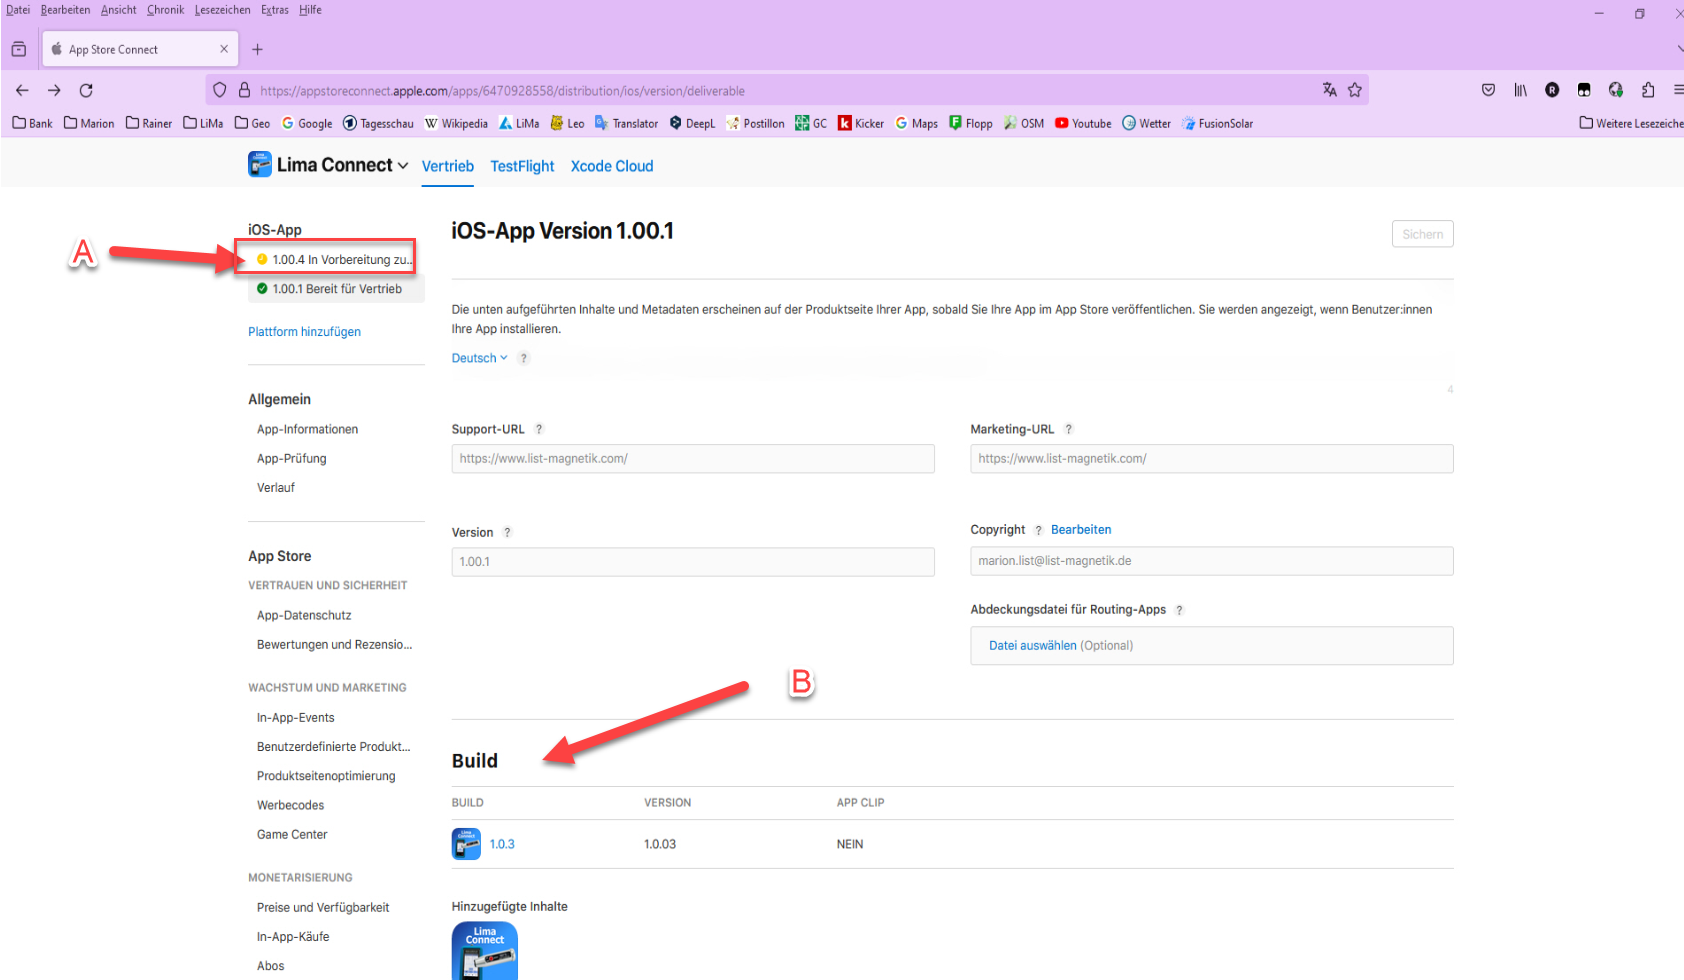Click the Plattform hinzufügen link
Image resolution: width=1684 pixels, height=980 pixels.
pos(304,332)
